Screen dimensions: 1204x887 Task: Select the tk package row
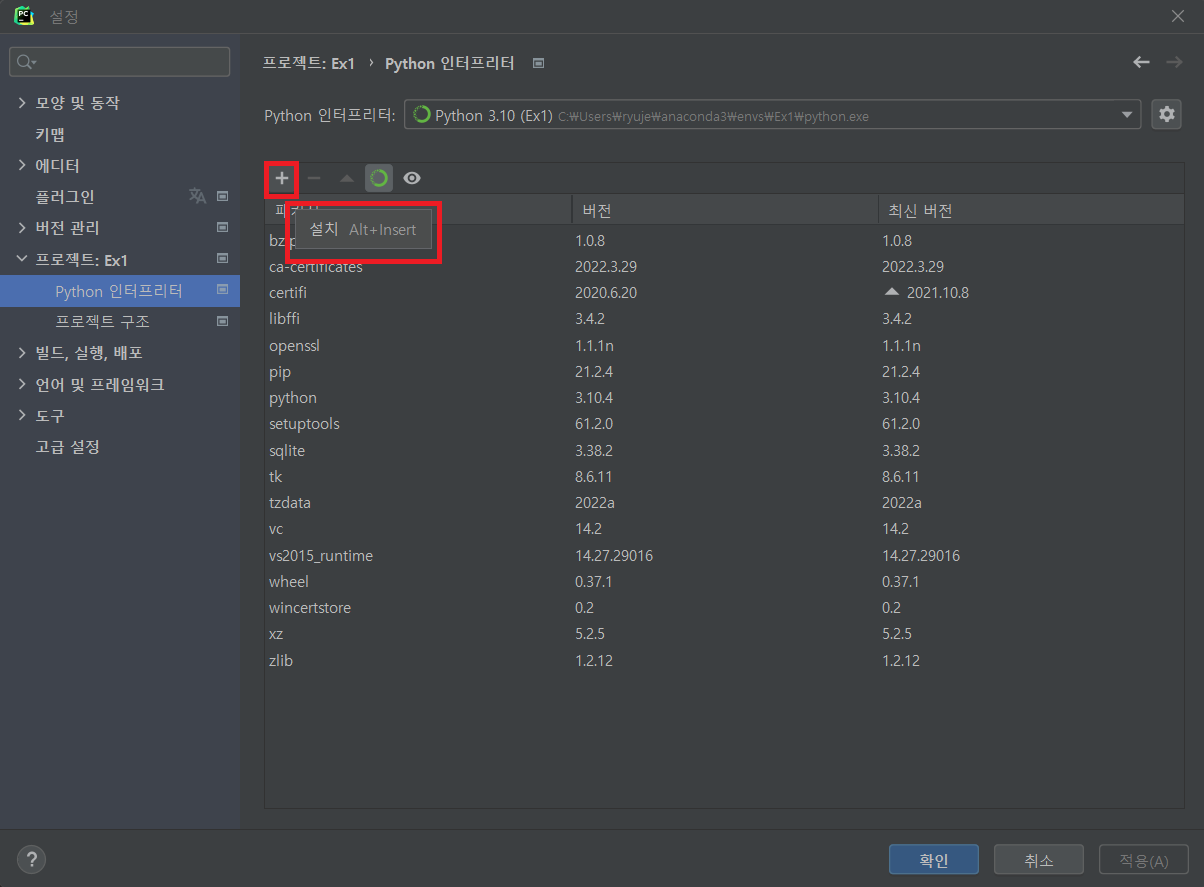[724, 476]
